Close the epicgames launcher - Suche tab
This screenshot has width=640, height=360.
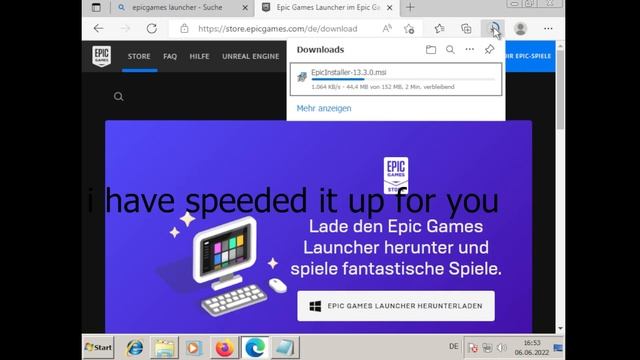[x=245, y=8]
